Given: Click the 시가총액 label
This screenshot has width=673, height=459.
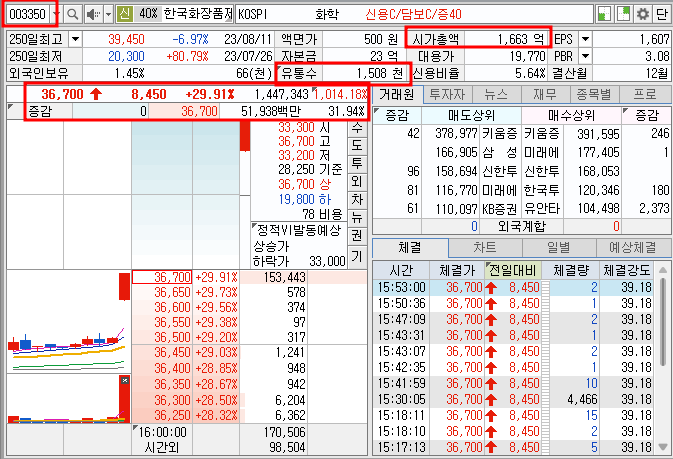Looking at the screenshot, I should pos(435,40).
